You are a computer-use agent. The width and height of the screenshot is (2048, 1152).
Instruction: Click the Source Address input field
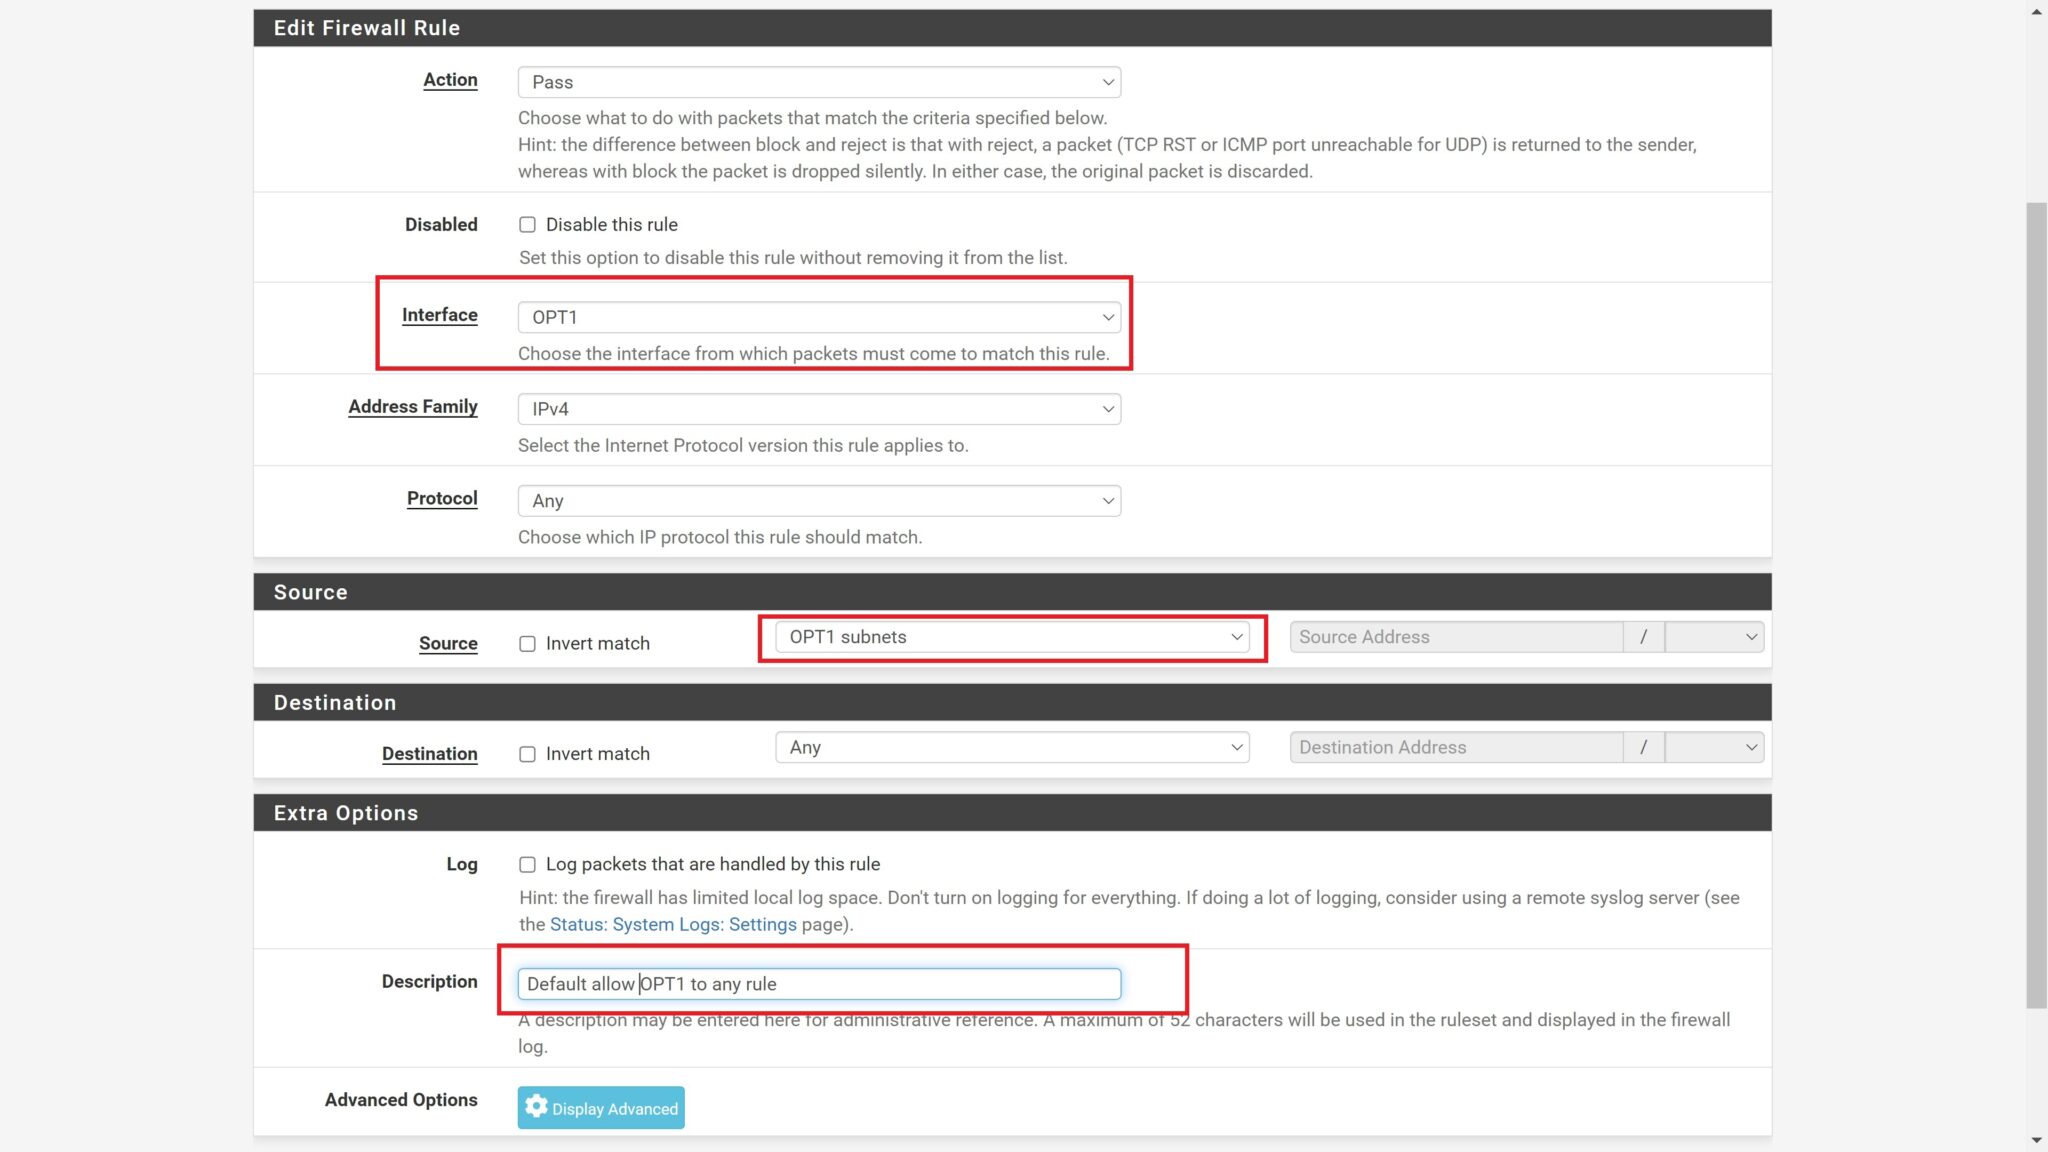[1455, 636]
